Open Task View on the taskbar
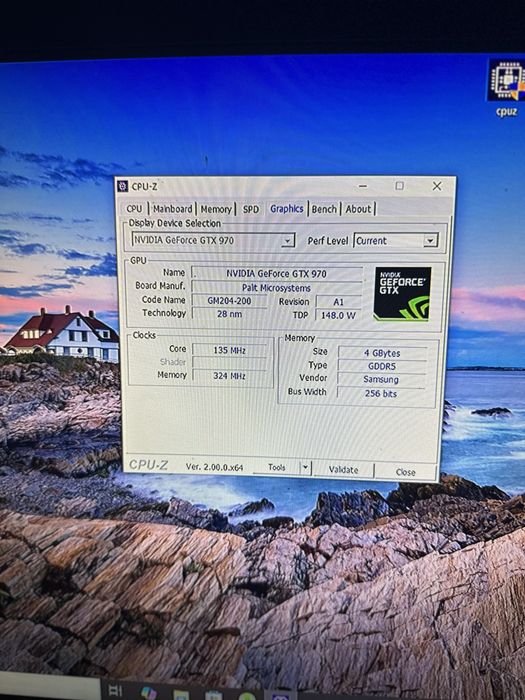The width and height of the screenshot is (525, 700). [115, 690]
